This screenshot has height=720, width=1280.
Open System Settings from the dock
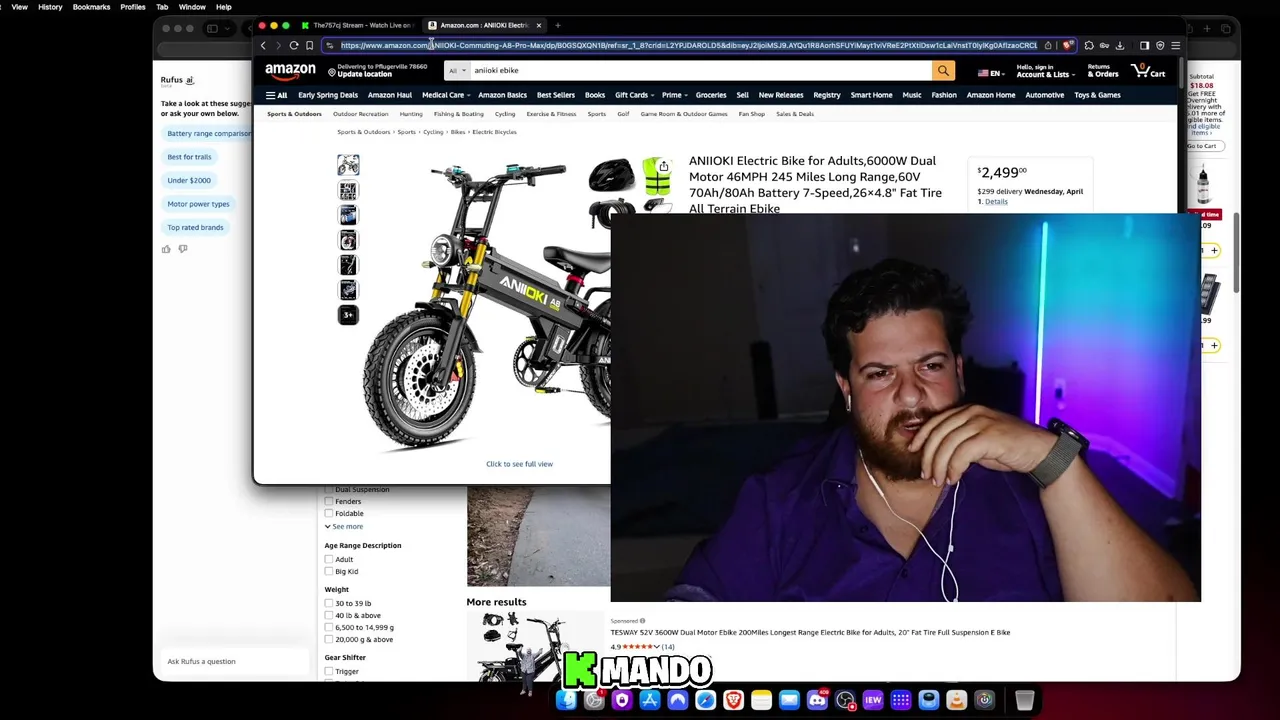coord(594,700)
